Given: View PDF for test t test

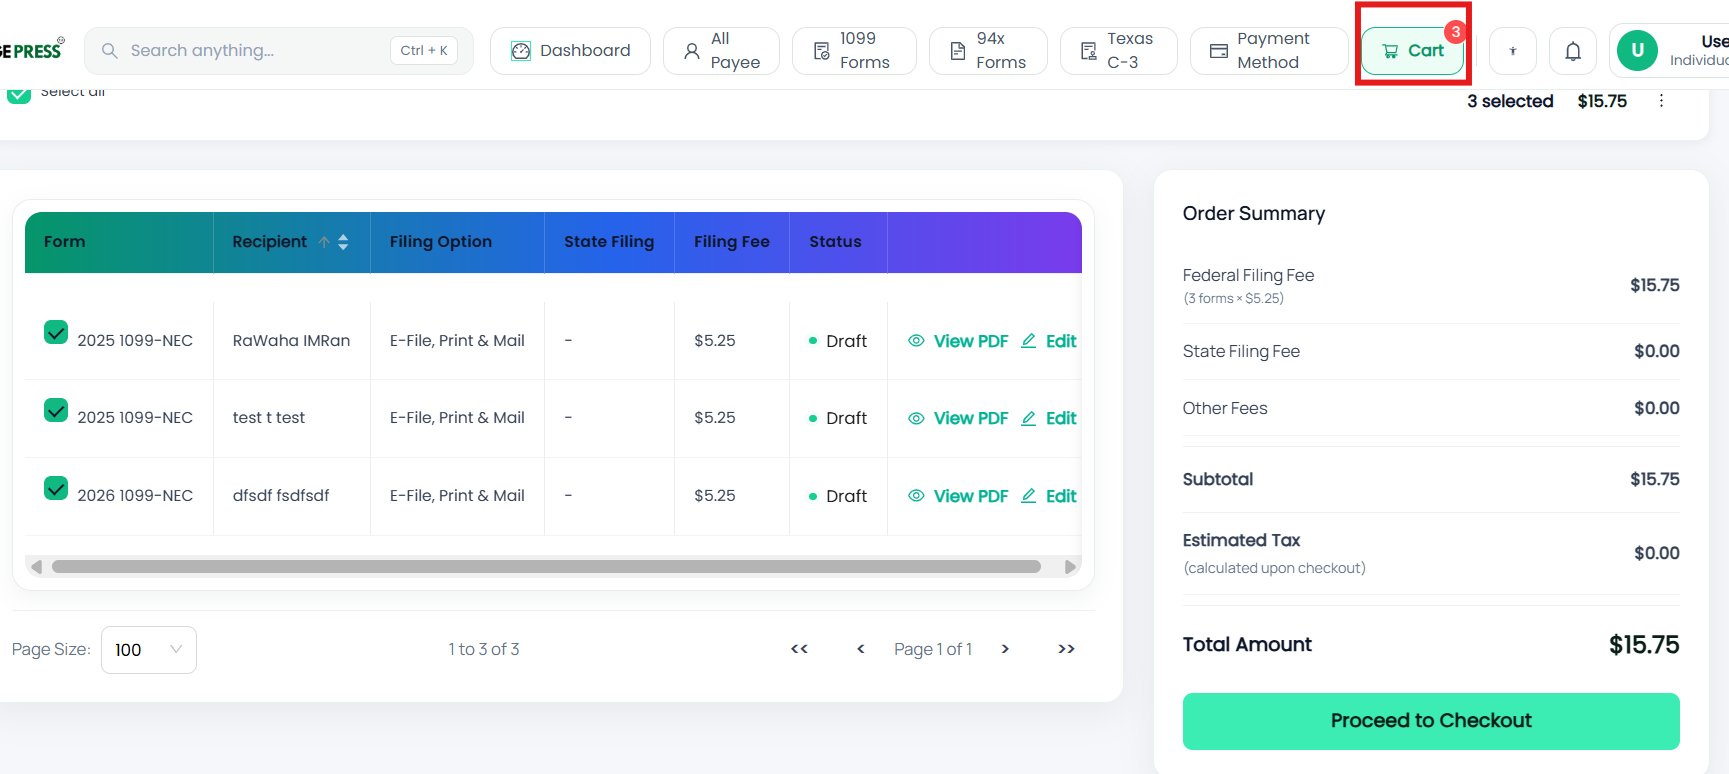Looking at the screenshot, I should pos(958,418).
